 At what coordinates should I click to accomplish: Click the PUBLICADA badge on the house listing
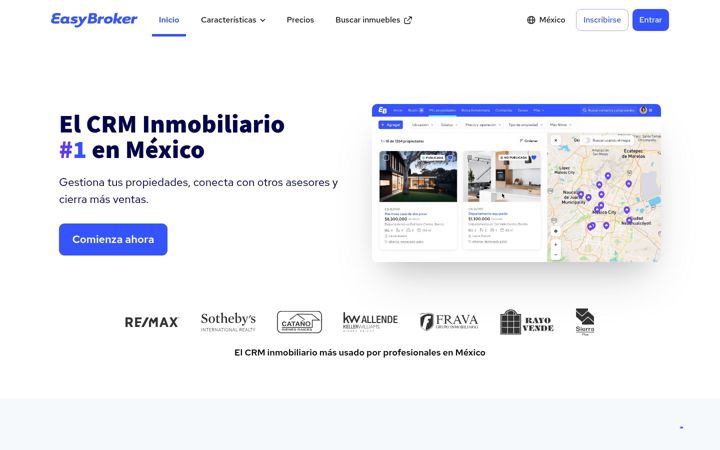433,158
